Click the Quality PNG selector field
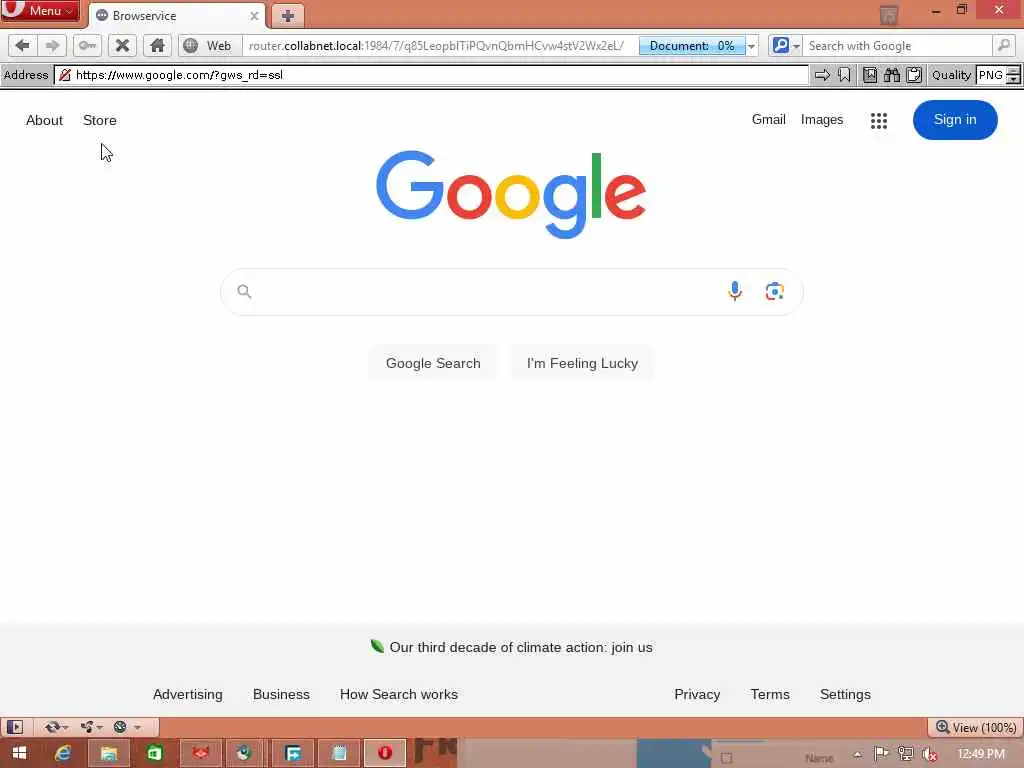Image resolution: width=1024 pixels, height=768 pixels. 991,75
